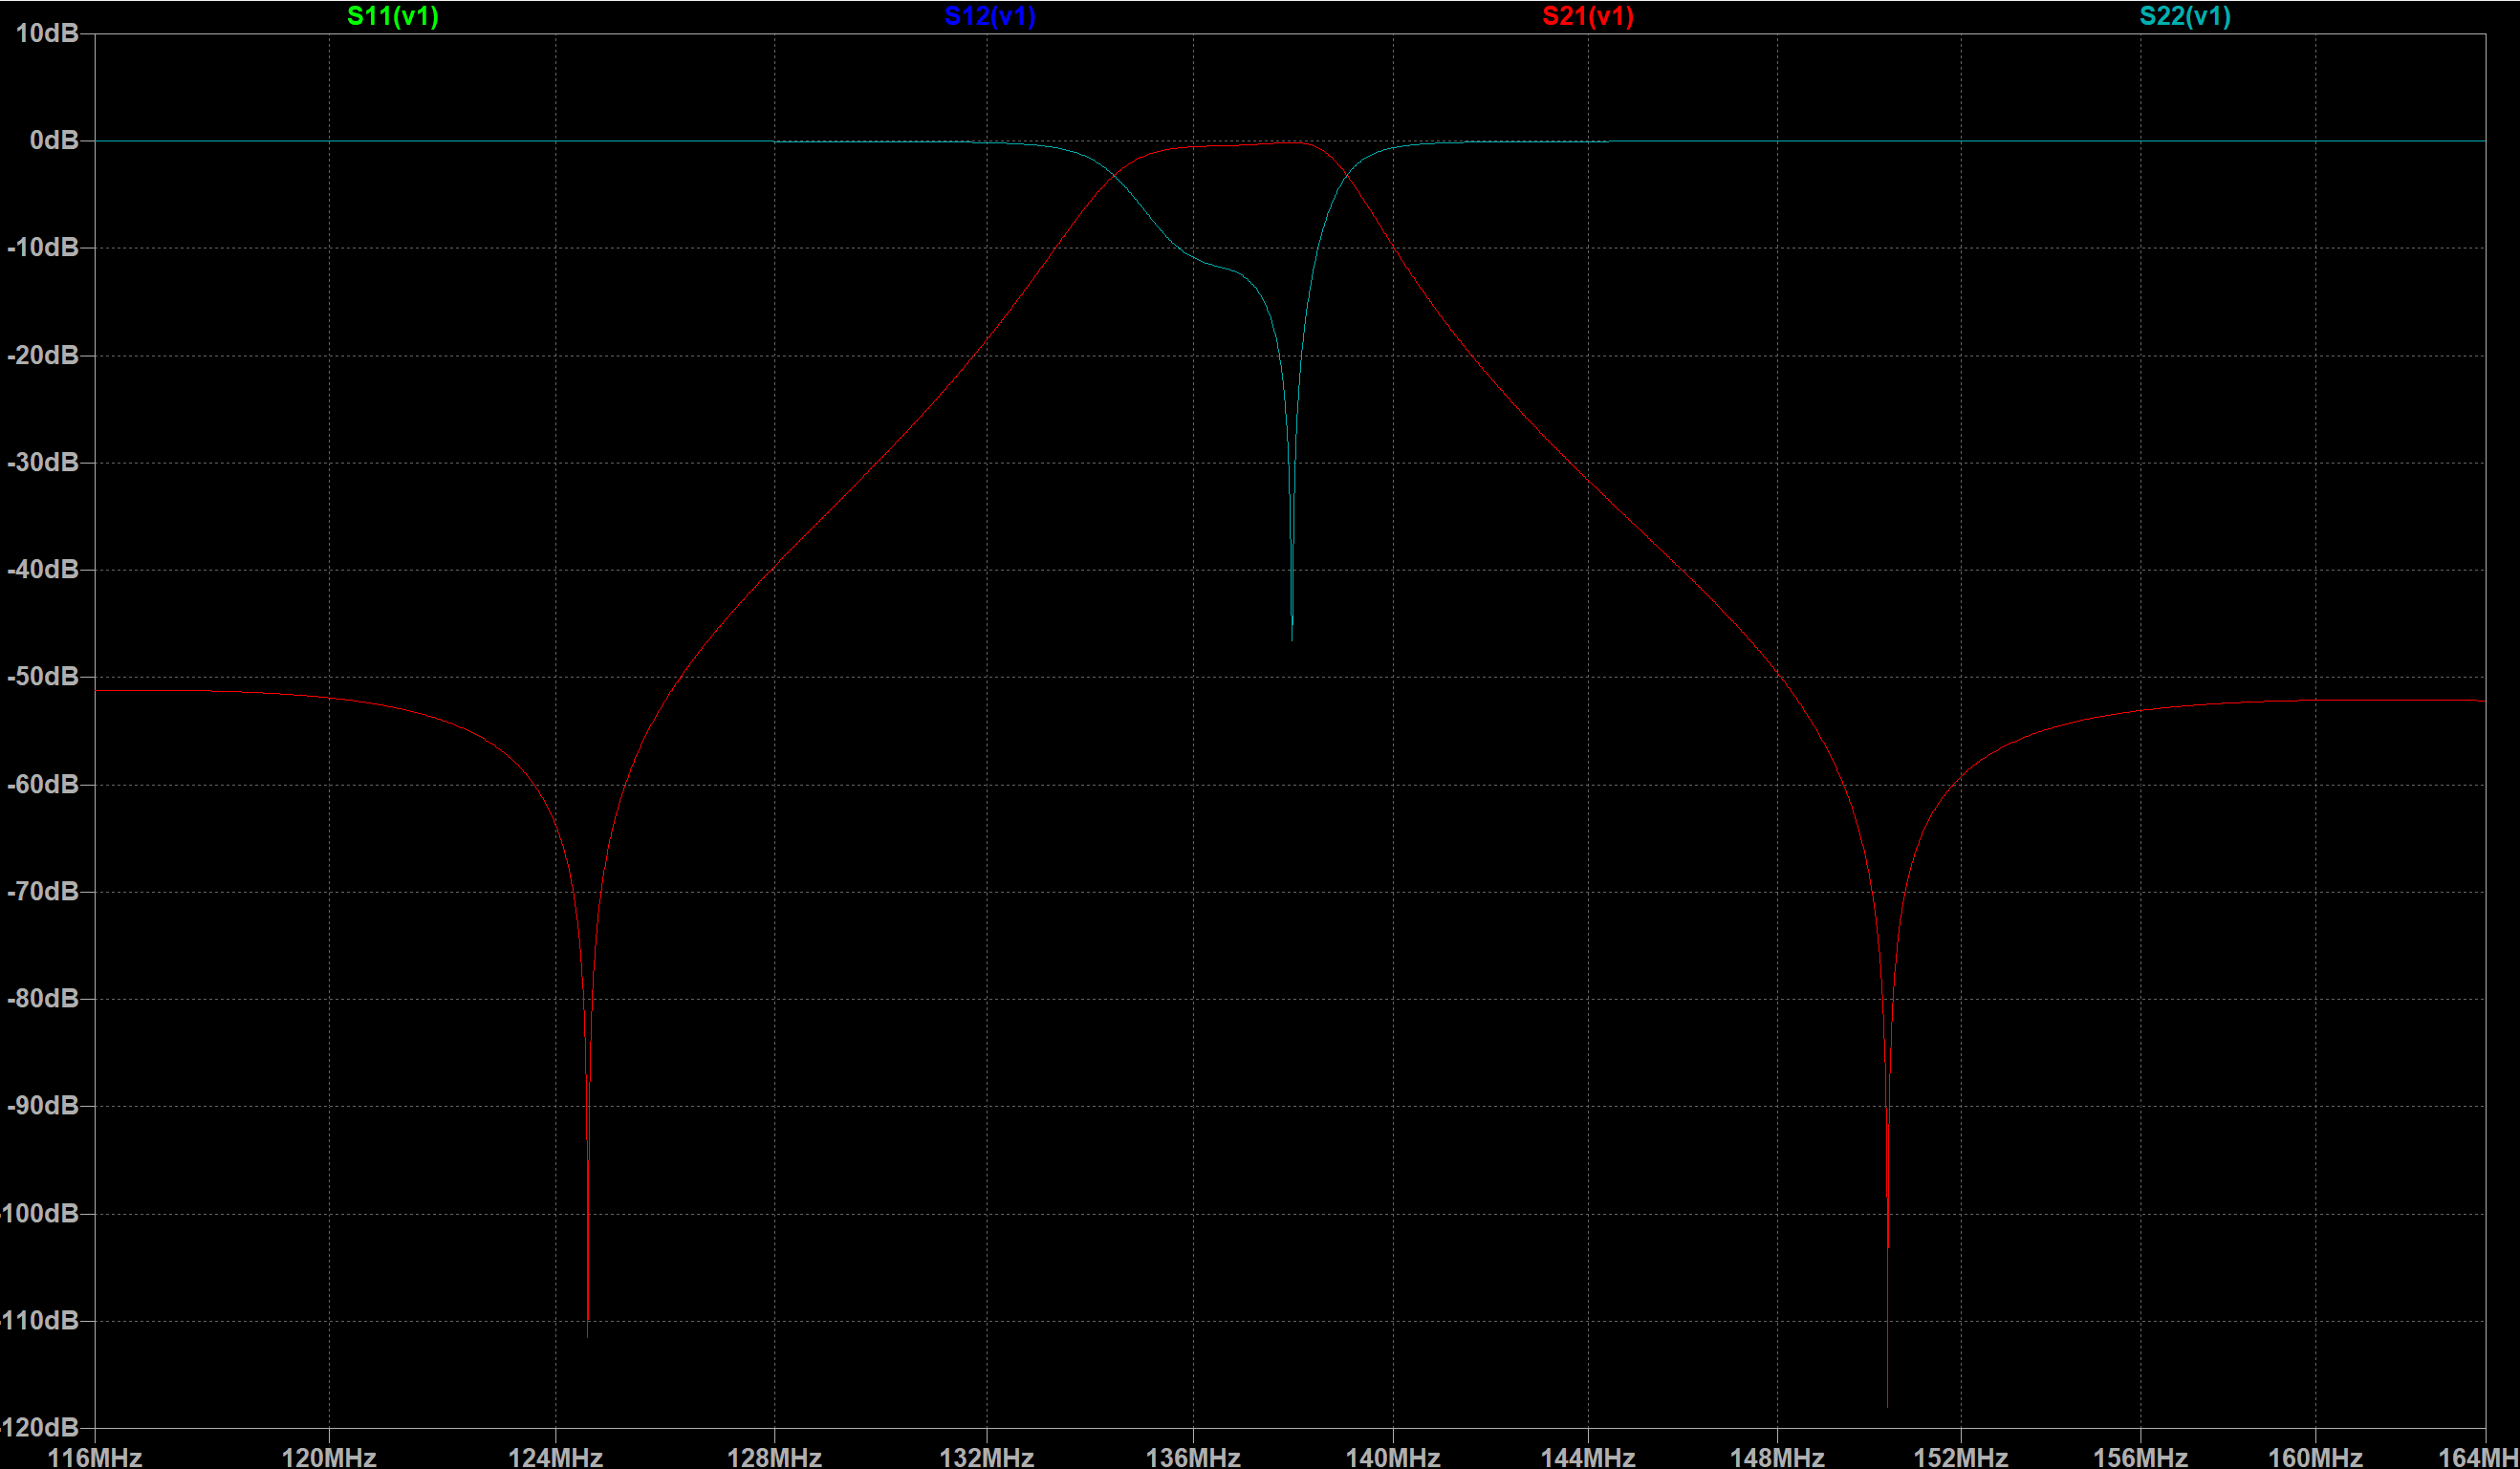This screenshot has height=1469, width=2520.
Task: Click the 160MHz frequency axis label
Action: [2316, 1457]
